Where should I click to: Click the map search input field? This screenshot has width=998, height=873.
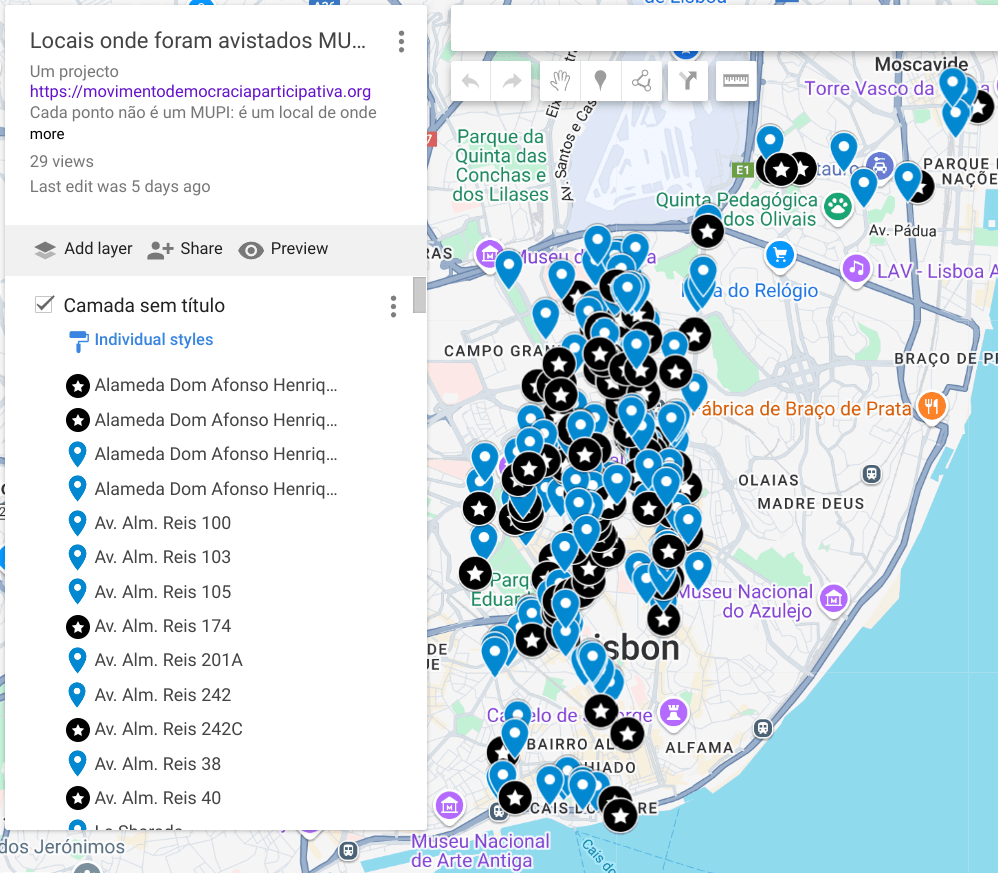(x=720, y=28)
